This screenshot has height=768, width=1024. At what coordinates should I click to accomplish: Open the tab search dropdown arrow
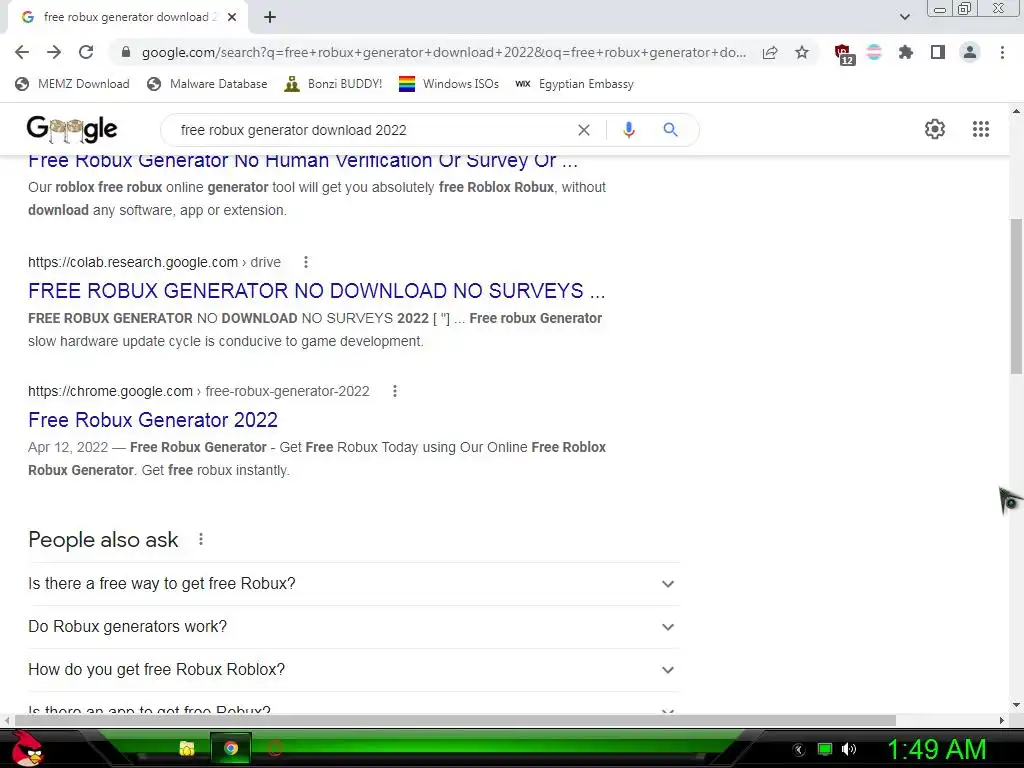coord(904,17)
